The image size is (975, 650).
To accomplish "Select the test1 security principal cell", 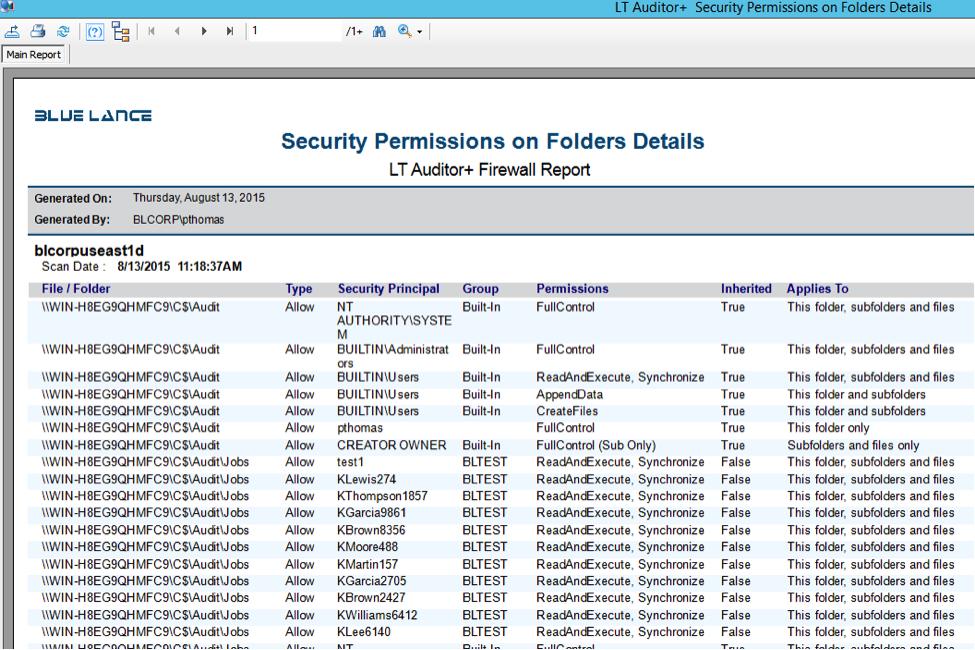I will [351, 462].
